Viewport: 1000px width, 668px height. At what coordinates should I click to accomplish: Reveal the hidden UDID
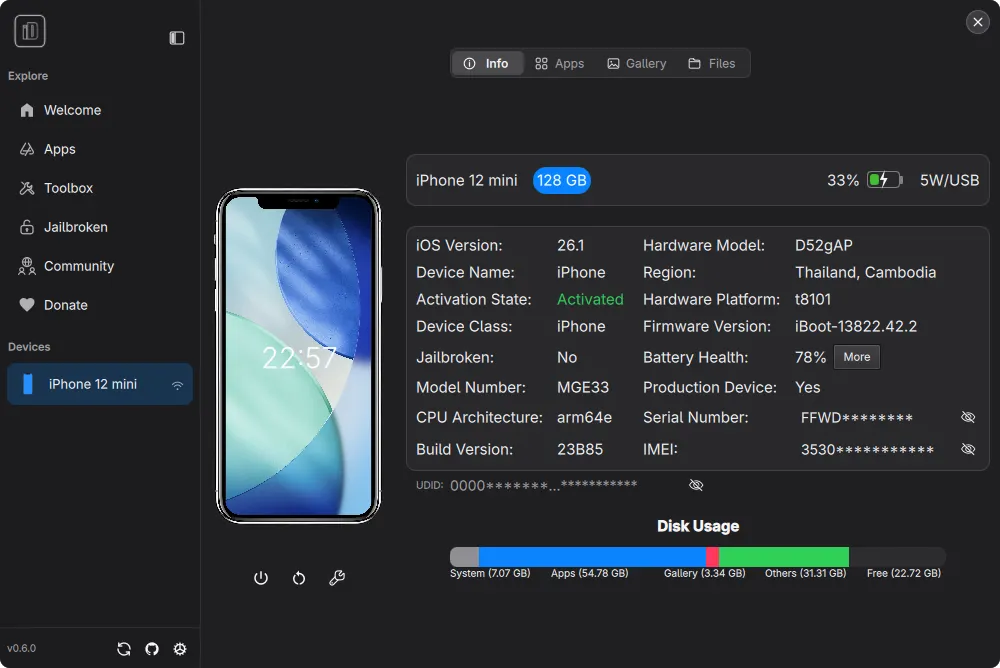(x=696, y=486)
